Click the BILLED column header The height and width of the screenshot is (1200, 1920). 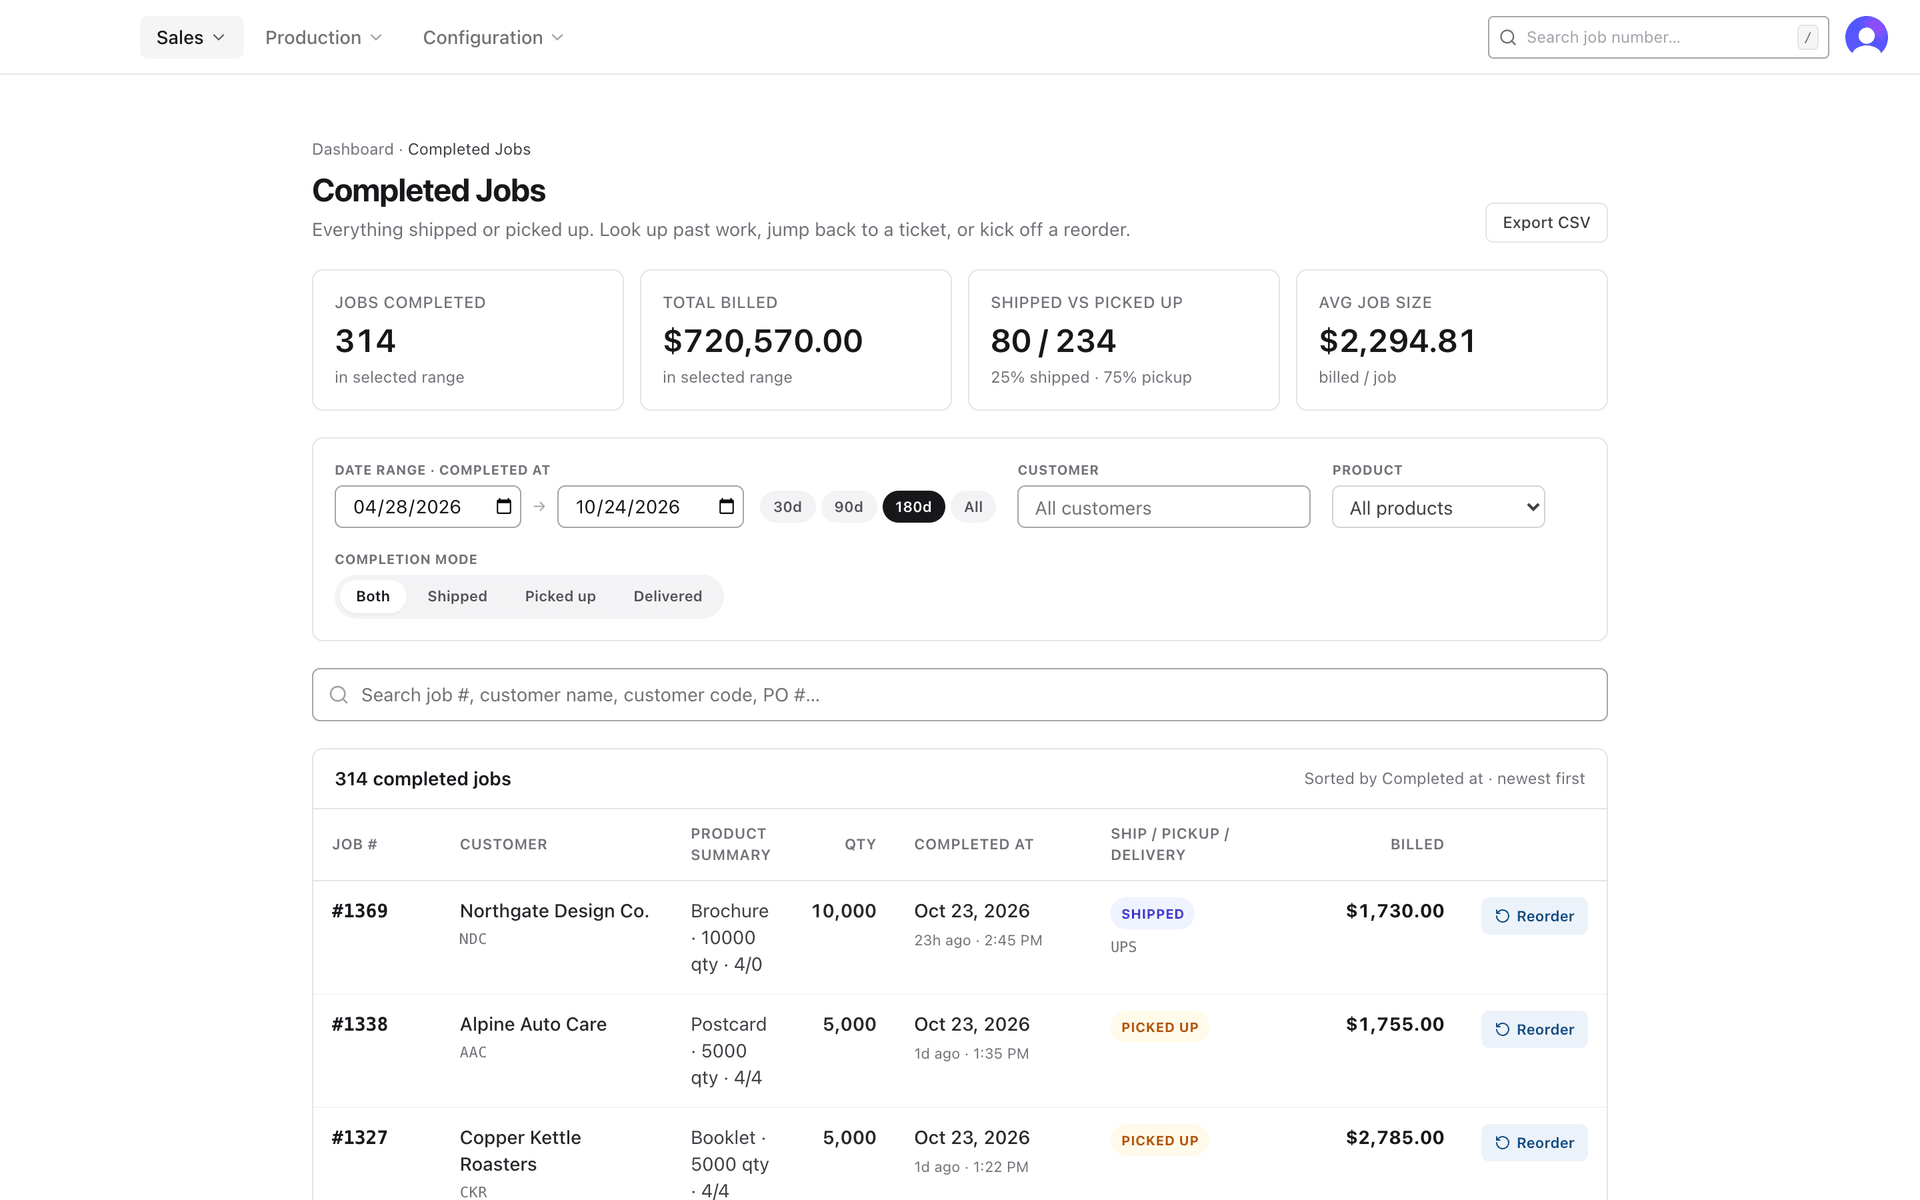click(x=1417, y=844)
